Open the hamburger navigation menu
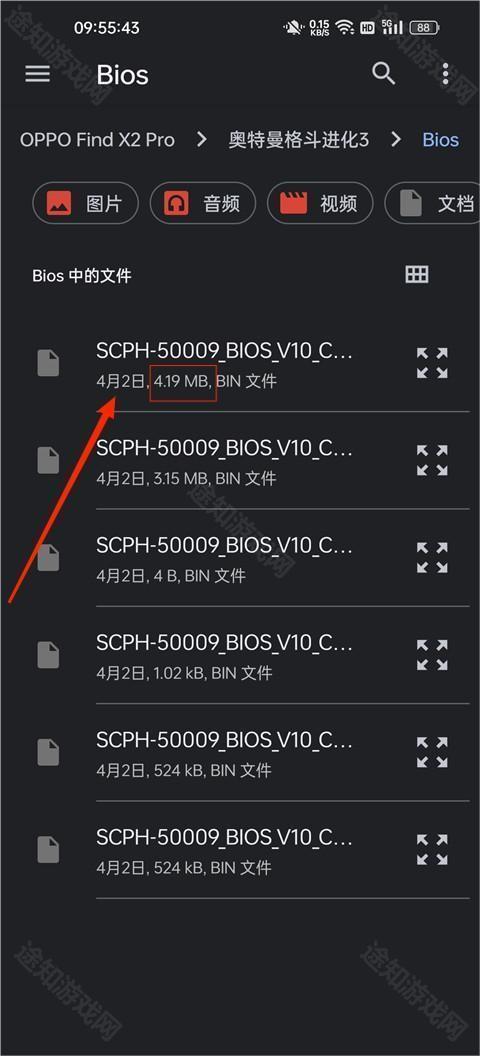Image resolution: width=480 pixels, height=1056 pixels. click(x=38, y=74)
